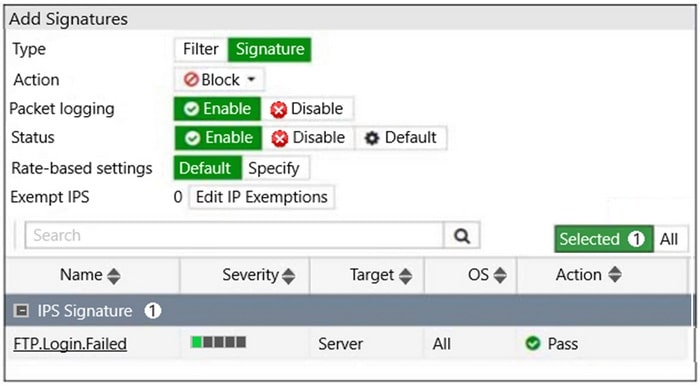
Task: Open the Block action dropdown
Action: pyautogui.click(x=219, y=80)
